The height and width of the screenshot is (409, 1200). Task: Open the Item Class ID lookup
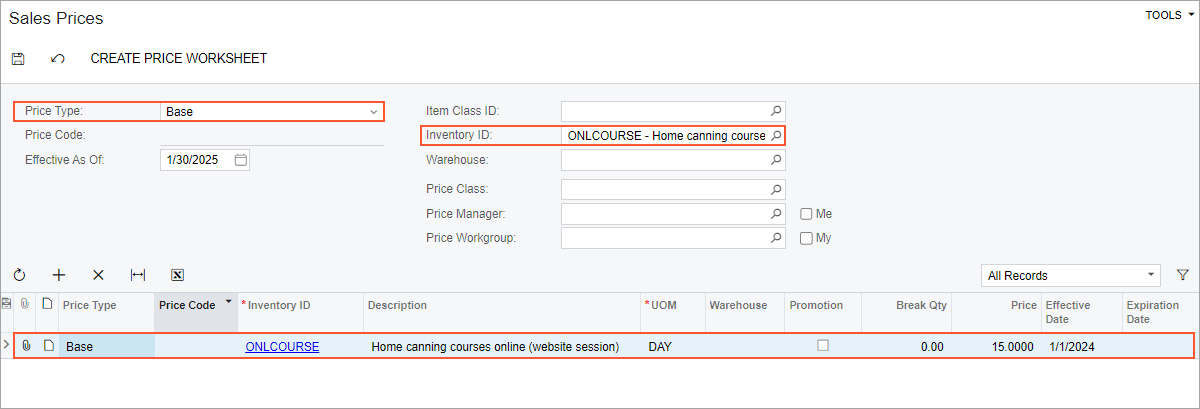point(776,110)
